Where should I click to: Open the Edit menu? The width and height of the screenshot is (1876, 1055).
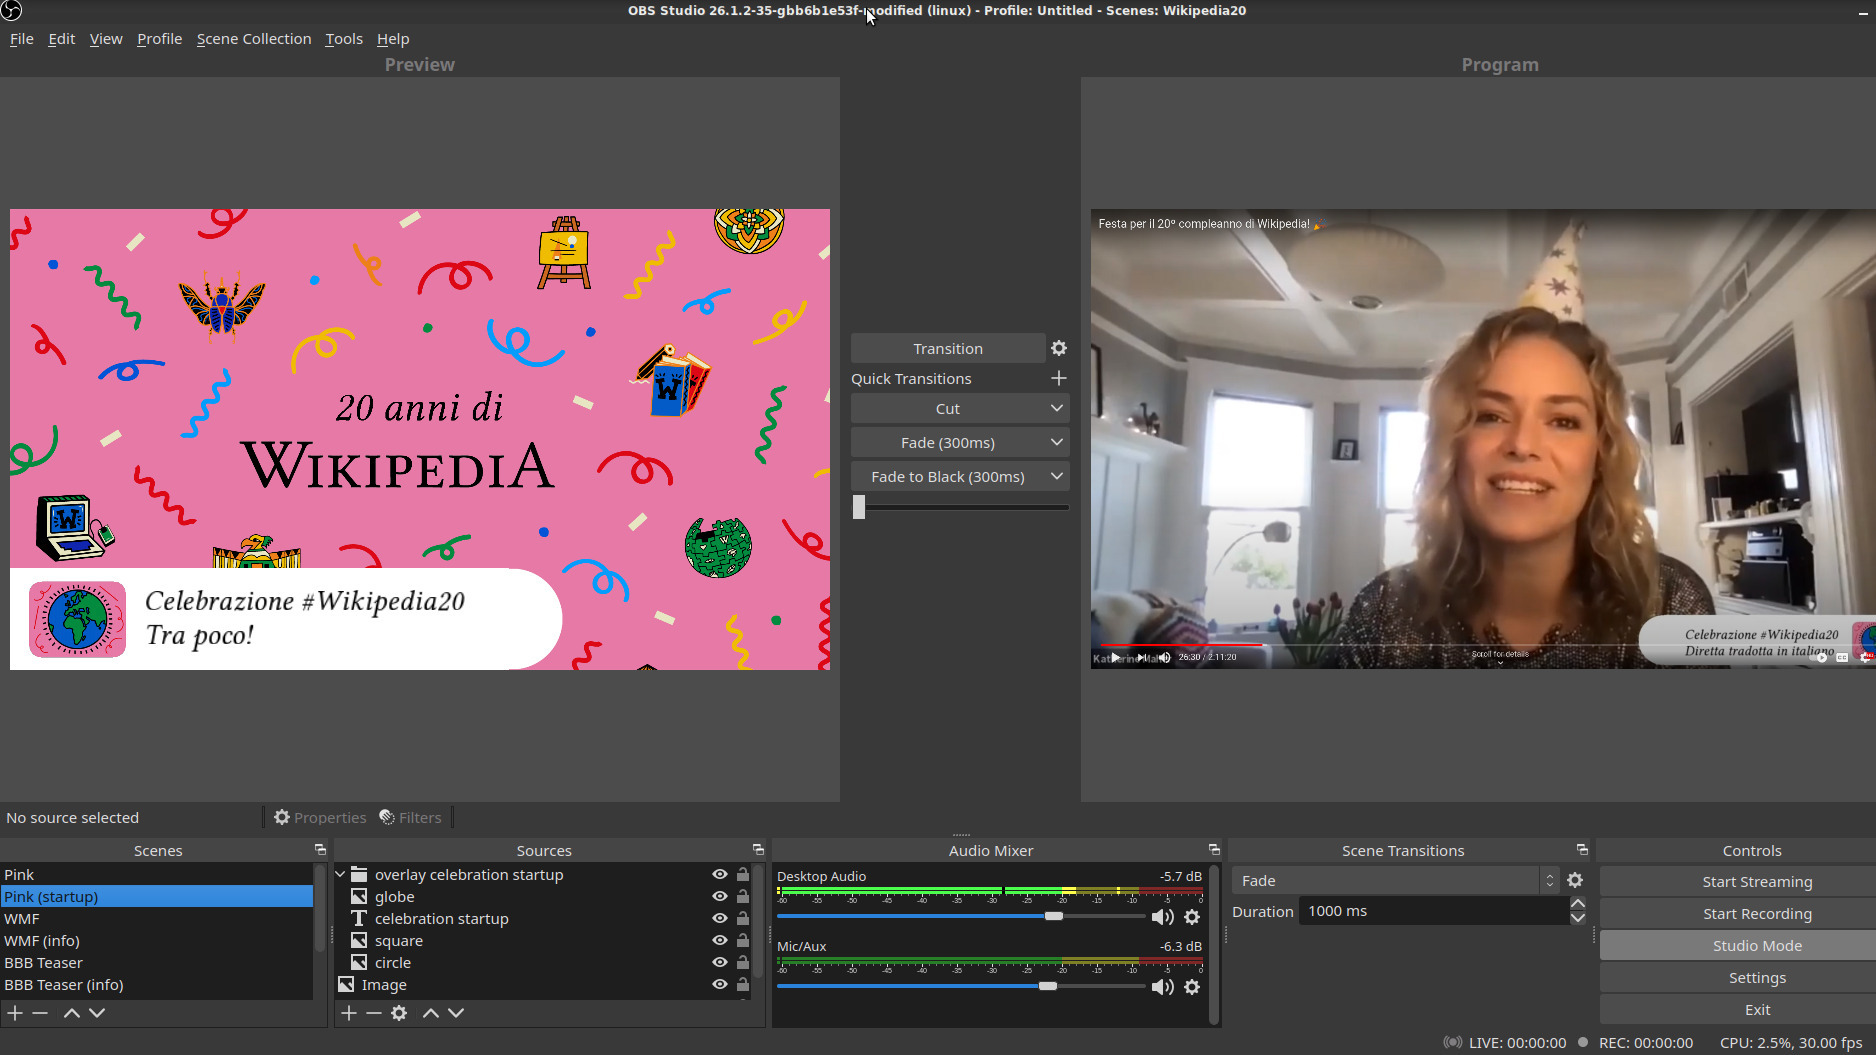coord(61,39)
